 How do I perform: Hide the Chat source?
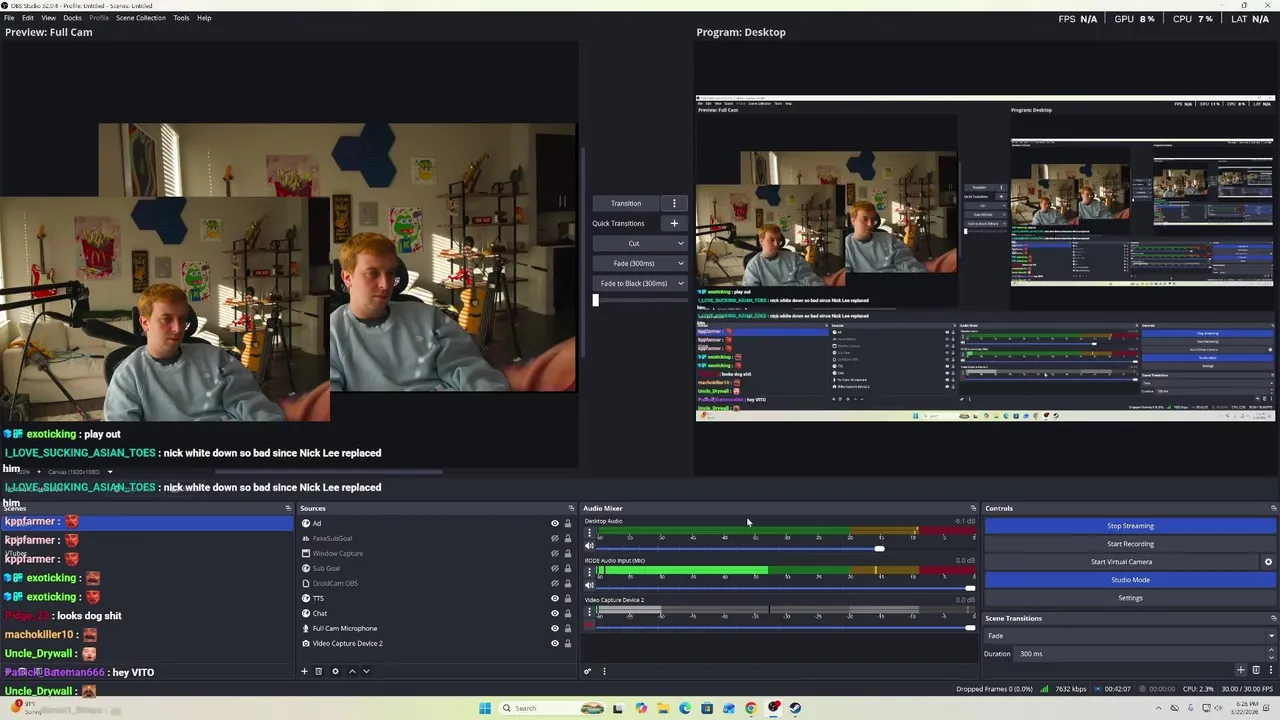tap(555, 613)
